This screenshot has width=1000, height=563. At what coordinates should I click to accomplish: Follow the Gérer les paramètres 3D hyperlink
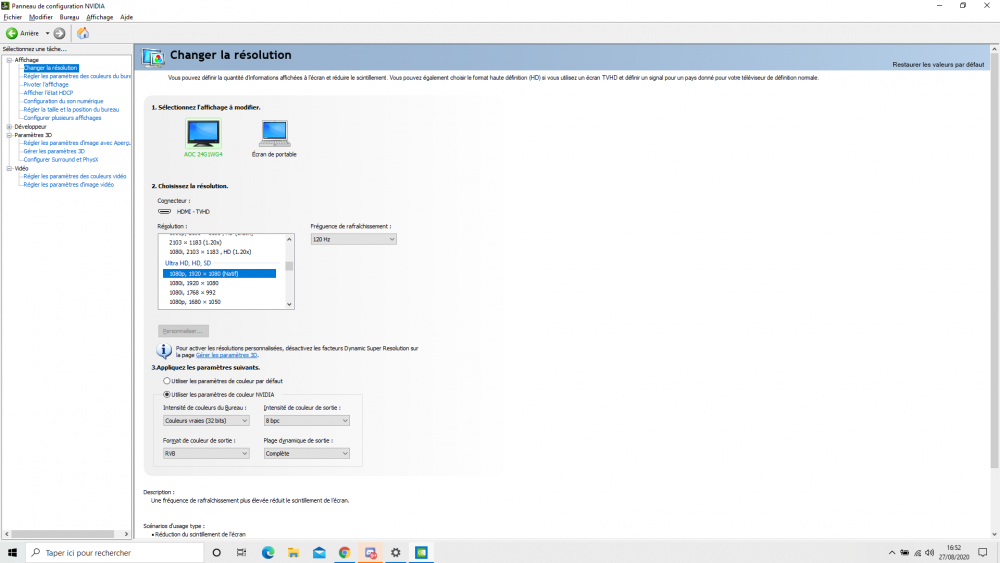pos(226,355)
